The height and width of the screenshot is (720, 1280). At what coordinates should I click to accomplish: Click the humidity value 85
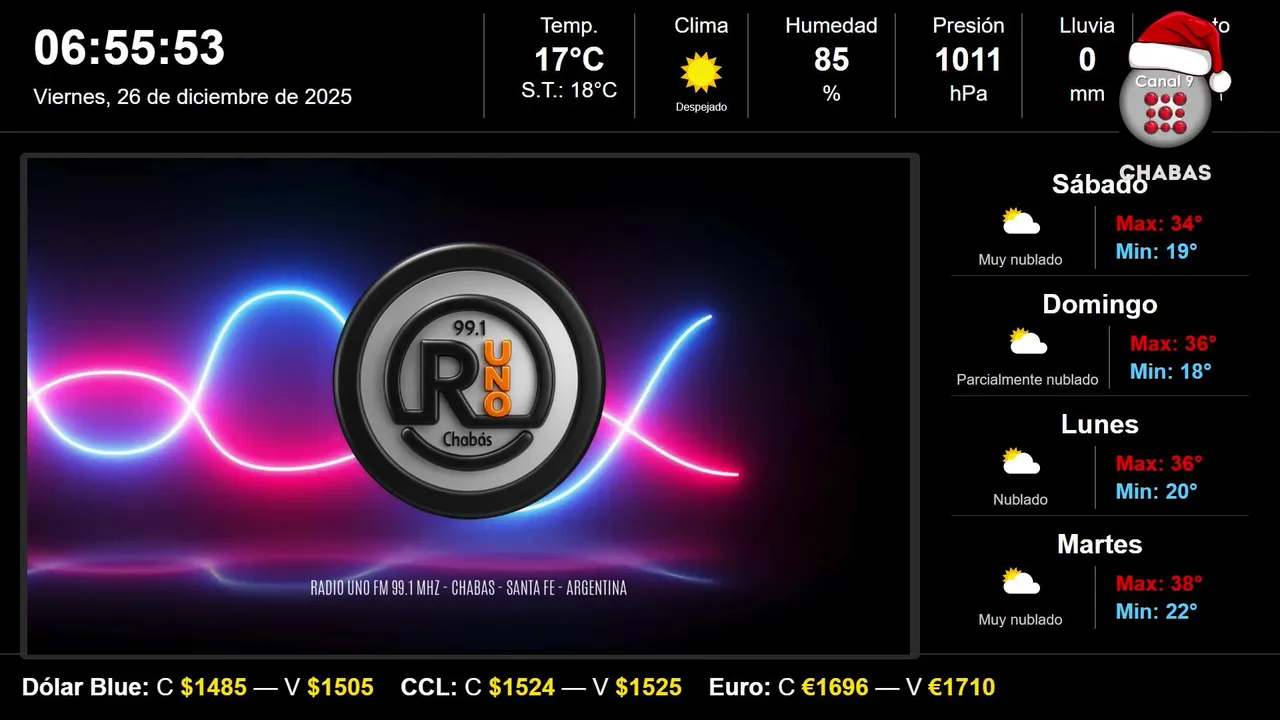click(x=831, y=60)
